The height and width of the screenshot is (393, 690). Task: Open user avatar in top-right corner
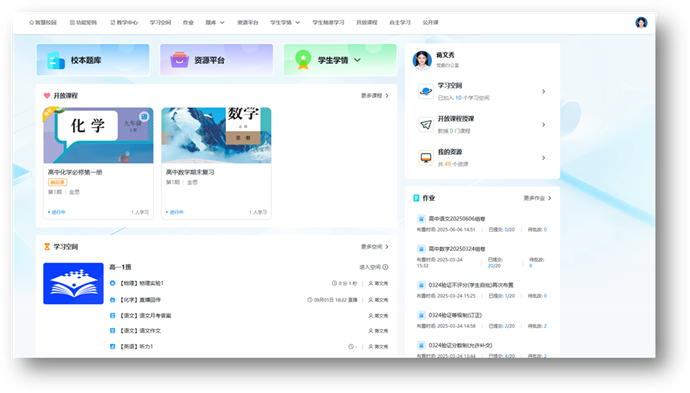click(x=641, y=22)
